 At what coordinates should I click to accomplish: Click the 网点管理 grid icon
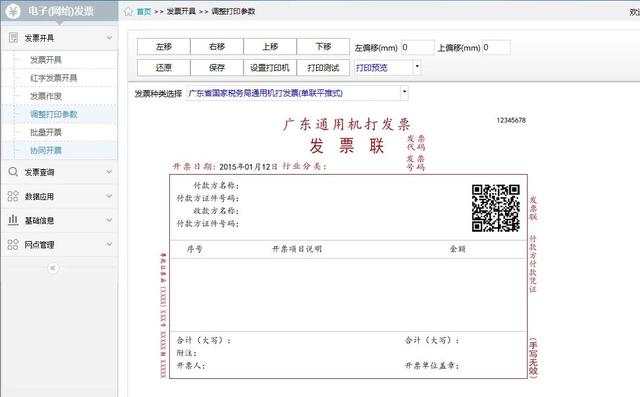click(x=13, y=244)
